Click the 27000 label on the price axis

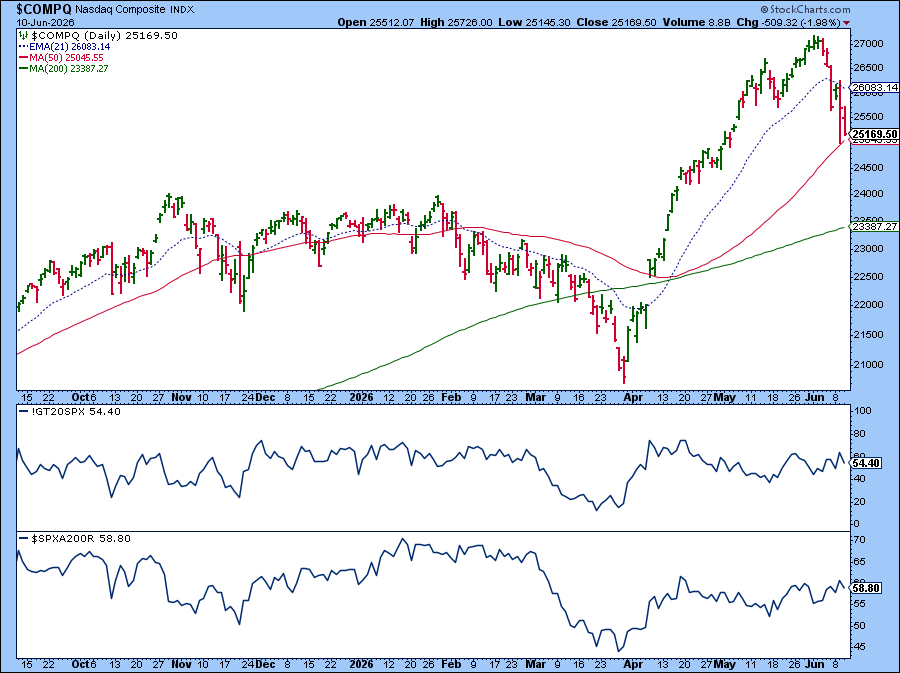click(867, 44)
